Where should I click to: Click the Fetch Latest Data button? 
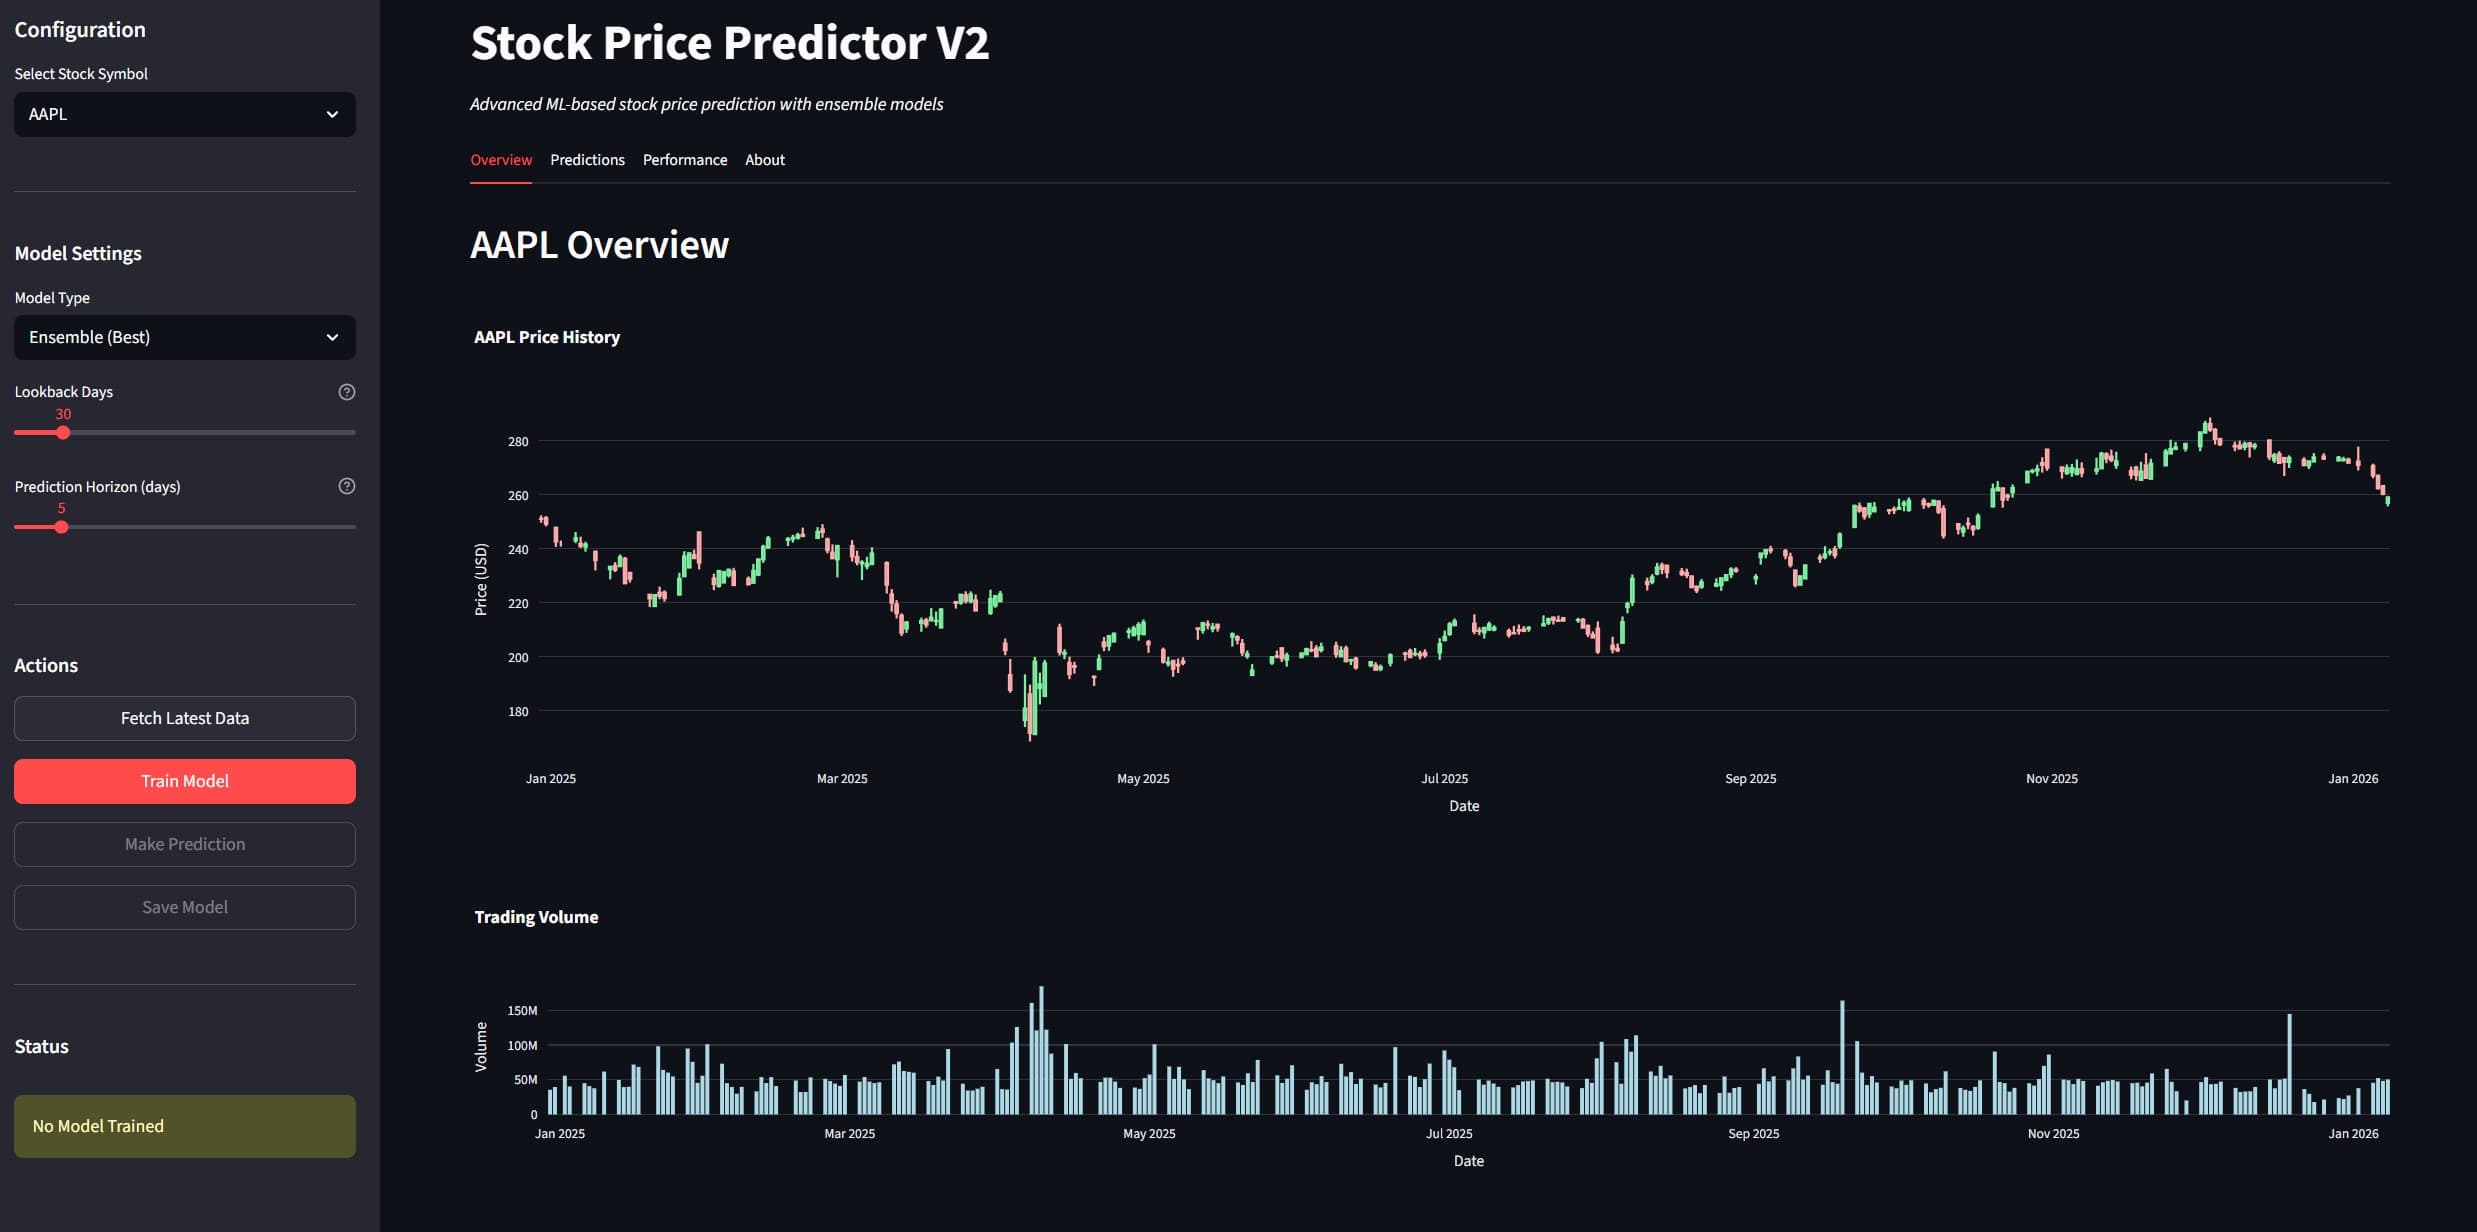coord(184,718)
